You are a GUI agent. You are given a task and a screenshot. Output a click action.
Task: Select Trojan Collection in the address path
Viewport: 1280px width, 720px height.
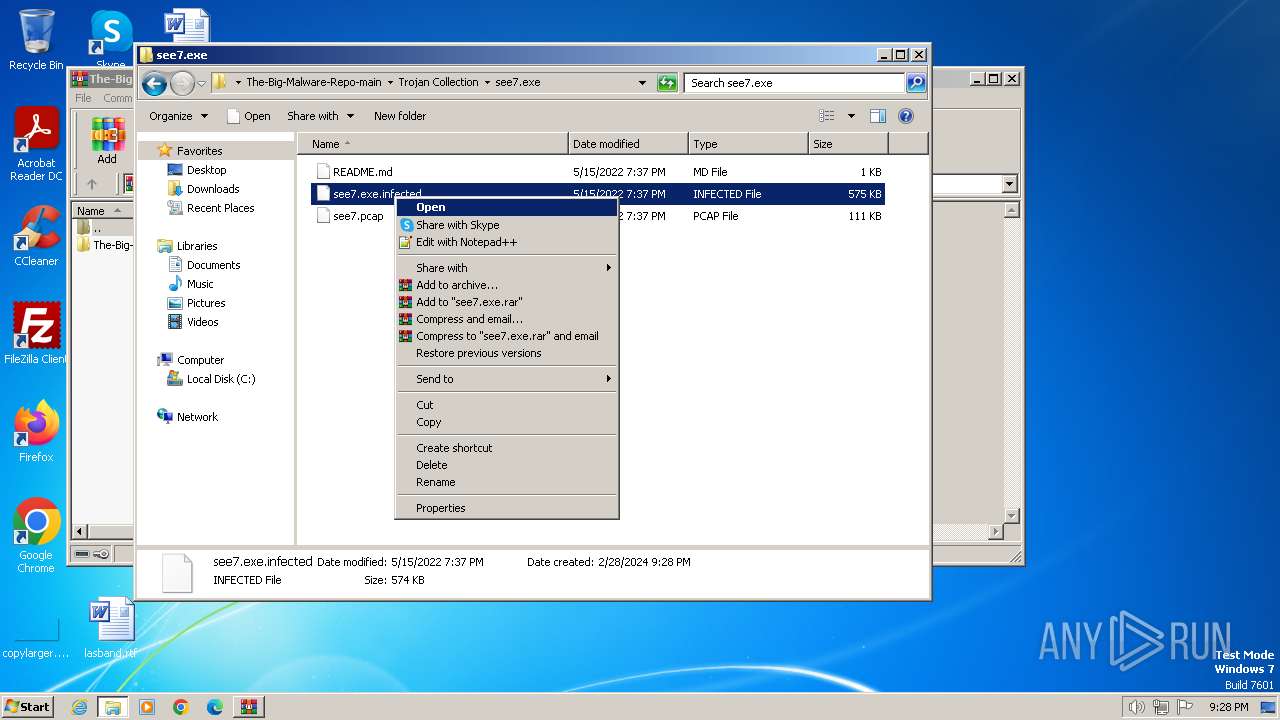438,83
